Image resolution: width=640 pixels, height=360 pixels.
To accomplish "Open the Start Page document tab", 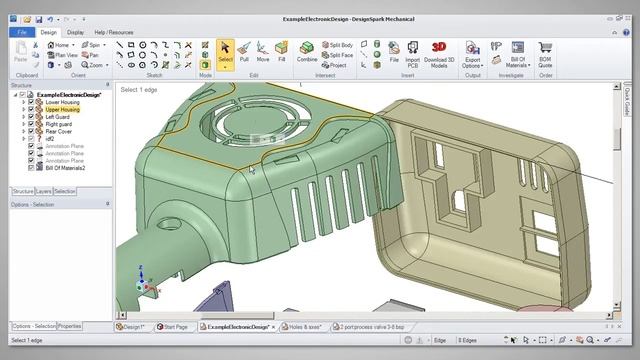I will coord(173,327).
